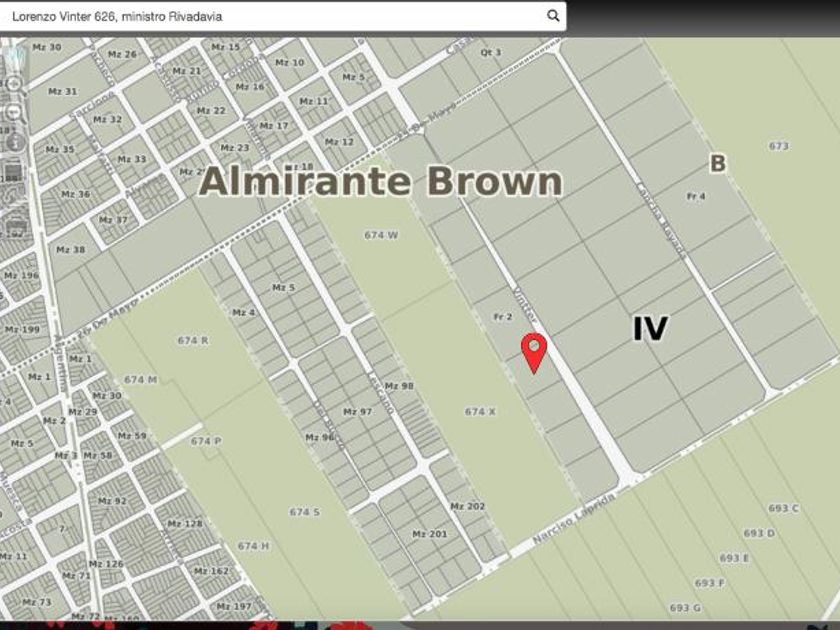Image resolution: width=840 pixels, height=630 pixels.
Task: Select parcel 673
Action: point(778,146)
